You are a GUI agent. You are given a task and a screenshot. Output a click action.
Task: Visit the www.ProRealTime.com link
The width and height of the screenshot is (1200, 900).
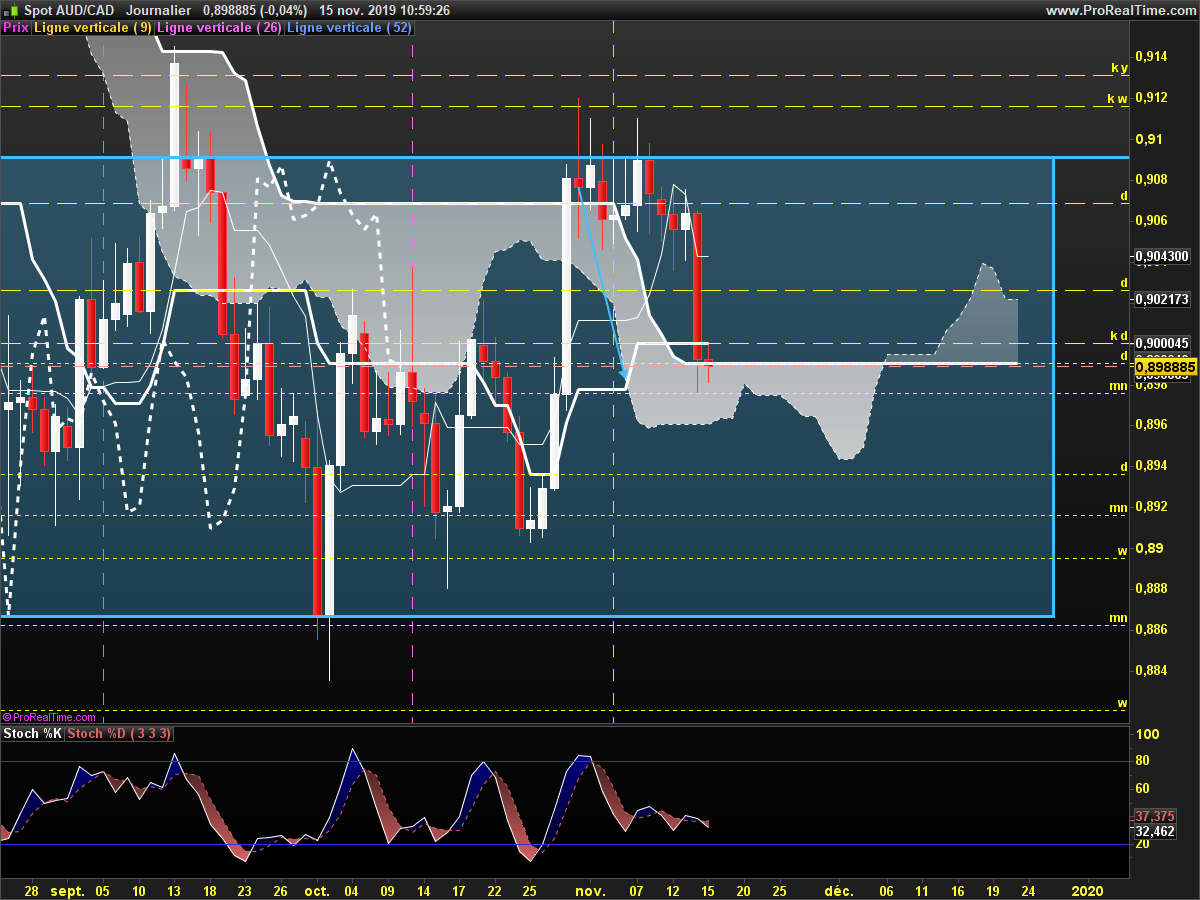click(1120, 10)
